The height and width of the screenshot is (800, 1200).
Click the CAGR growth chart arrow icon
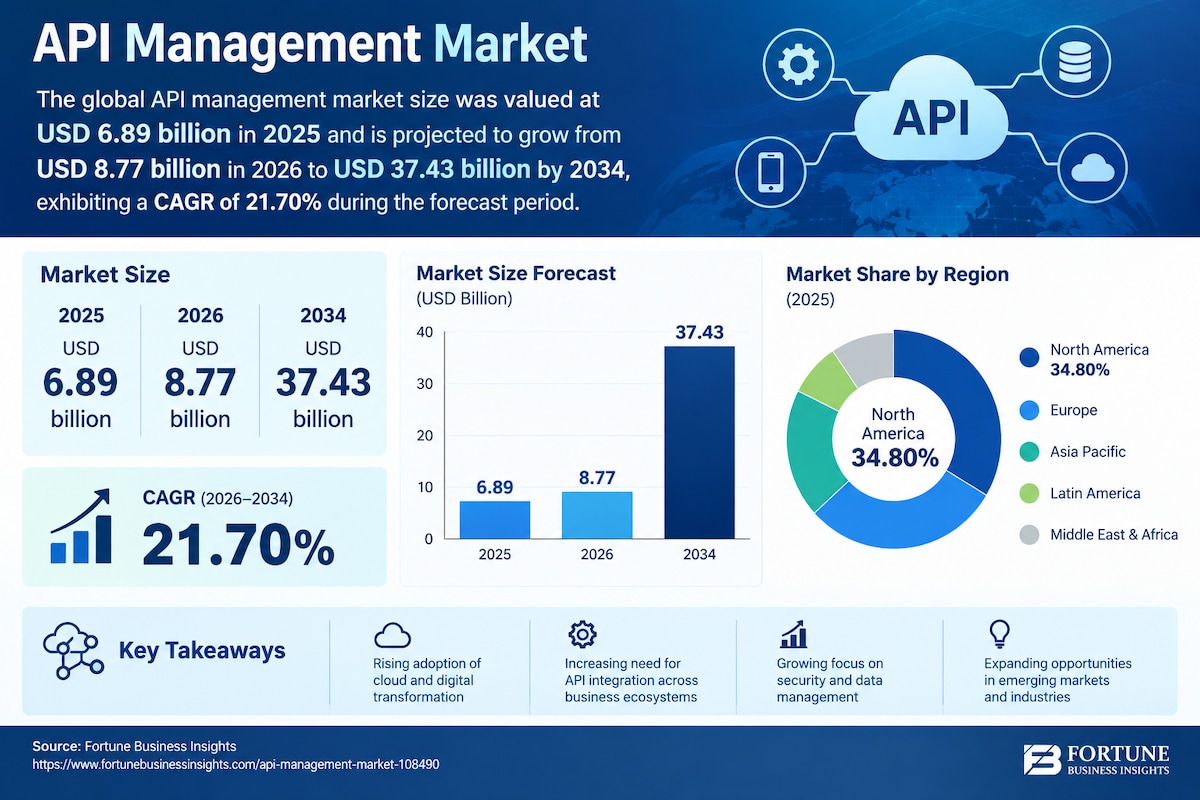81,525
